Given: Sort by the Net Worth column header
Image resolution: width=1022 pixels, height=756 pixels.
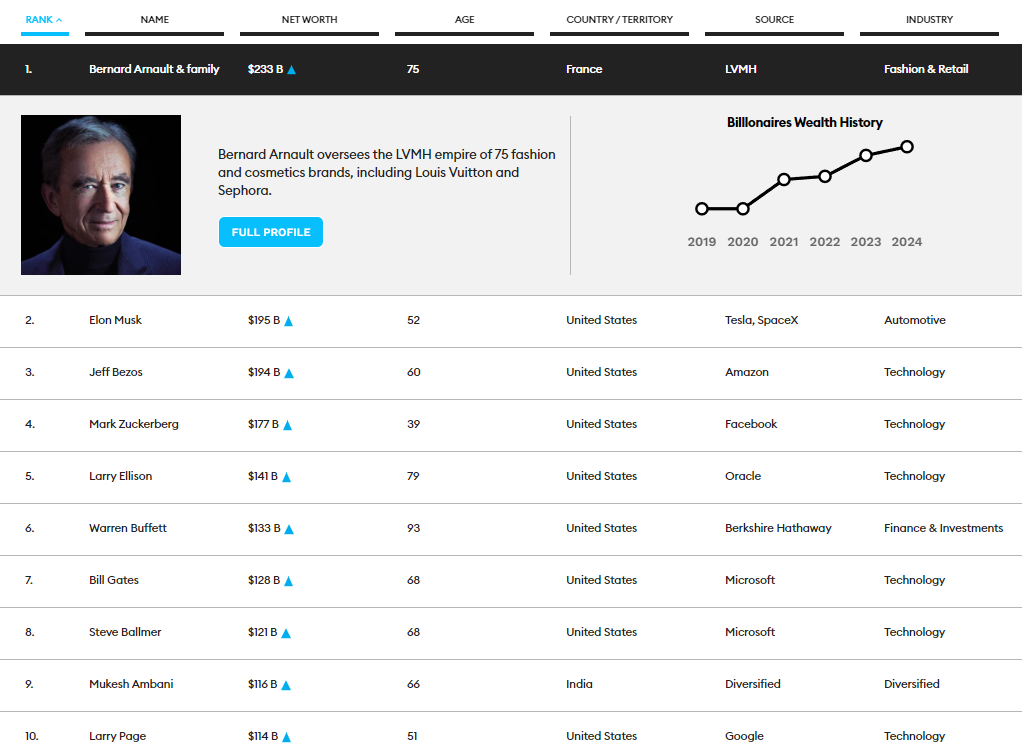Looking at the screenshot, I should click(x=309, y=19).
